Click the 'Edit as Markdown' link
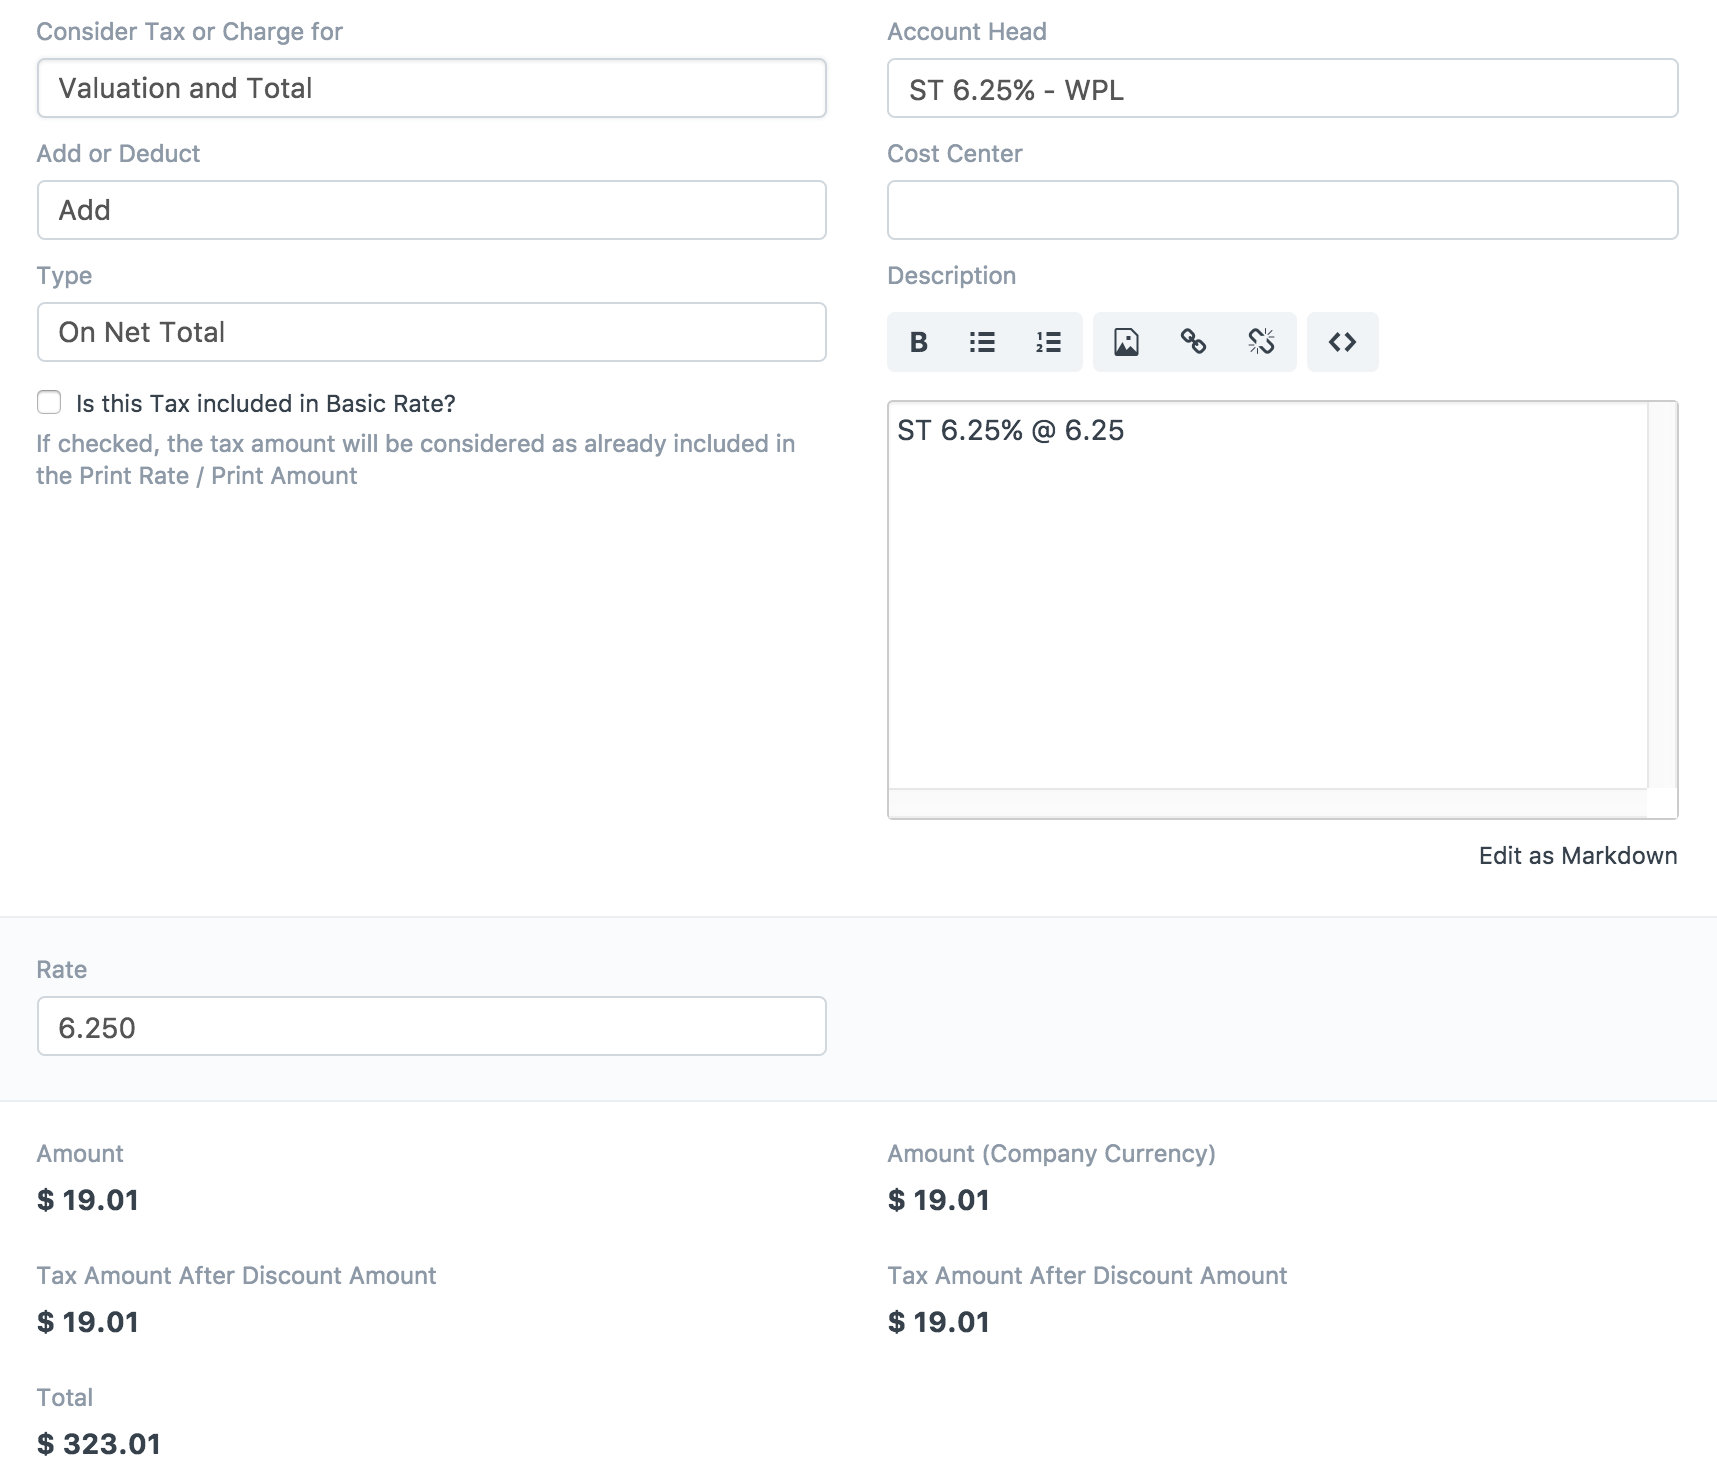Screen dimensions: 1717x1463 coord(1577,856)
